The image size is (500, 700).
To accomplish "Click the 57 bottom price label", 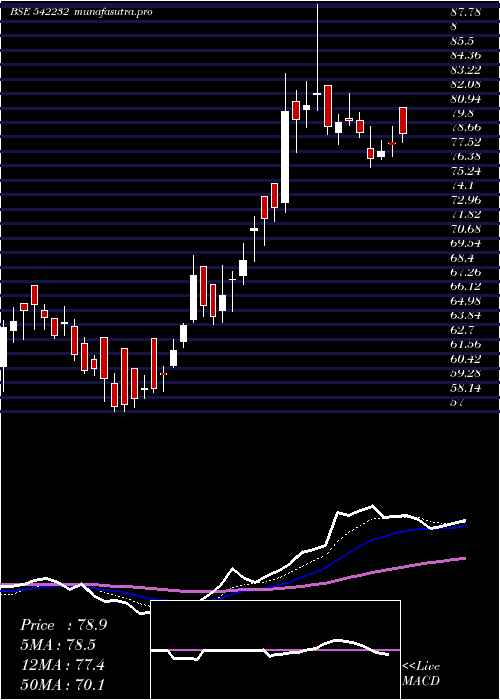I will coord(458,403).
